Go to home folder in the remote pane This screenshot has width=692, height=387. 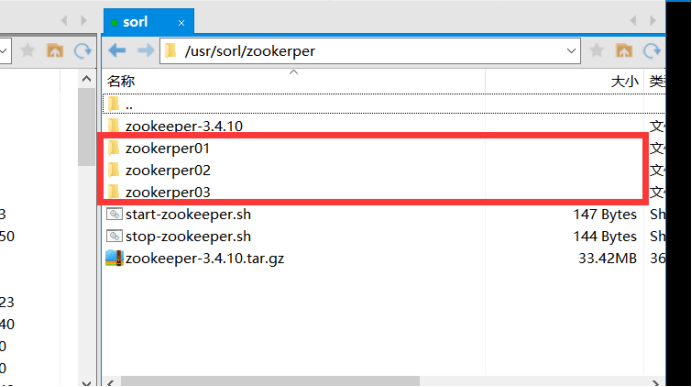[624, 51]
